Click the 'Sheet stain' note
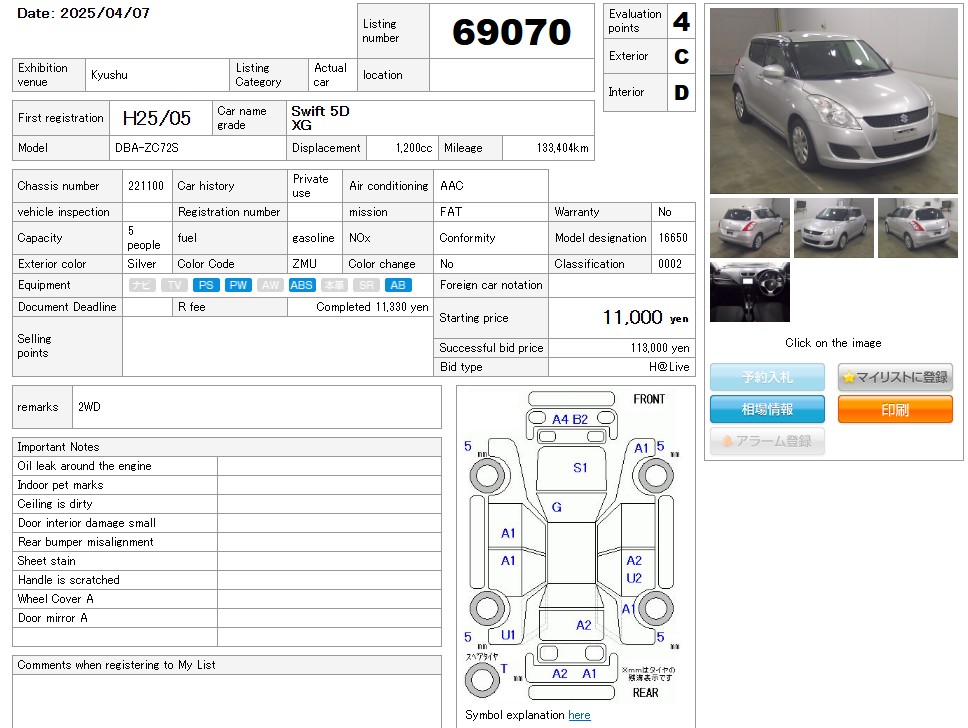The width and height of the screenshot is (968, 728). click(x=46, y=561)
